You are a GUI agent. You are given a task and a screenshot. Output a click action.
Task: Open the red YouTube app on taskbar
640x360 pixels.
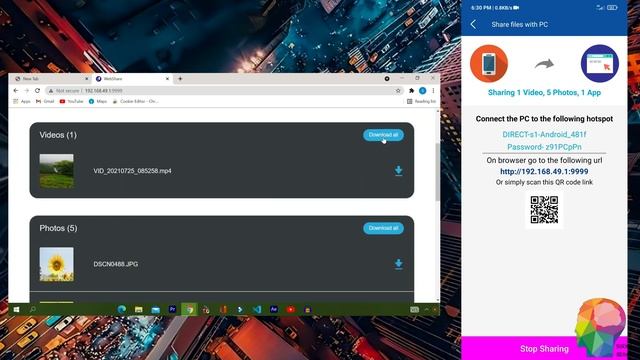[x=291, y=309]
